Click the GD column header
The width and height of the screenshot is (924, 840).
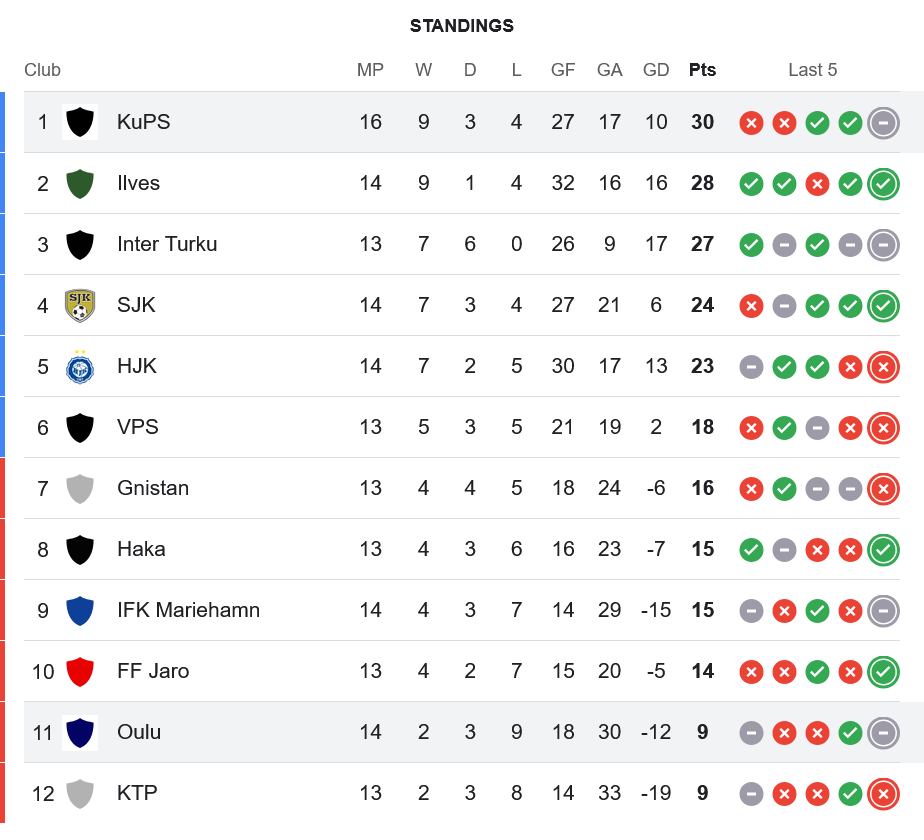click(x=656, y=70)
